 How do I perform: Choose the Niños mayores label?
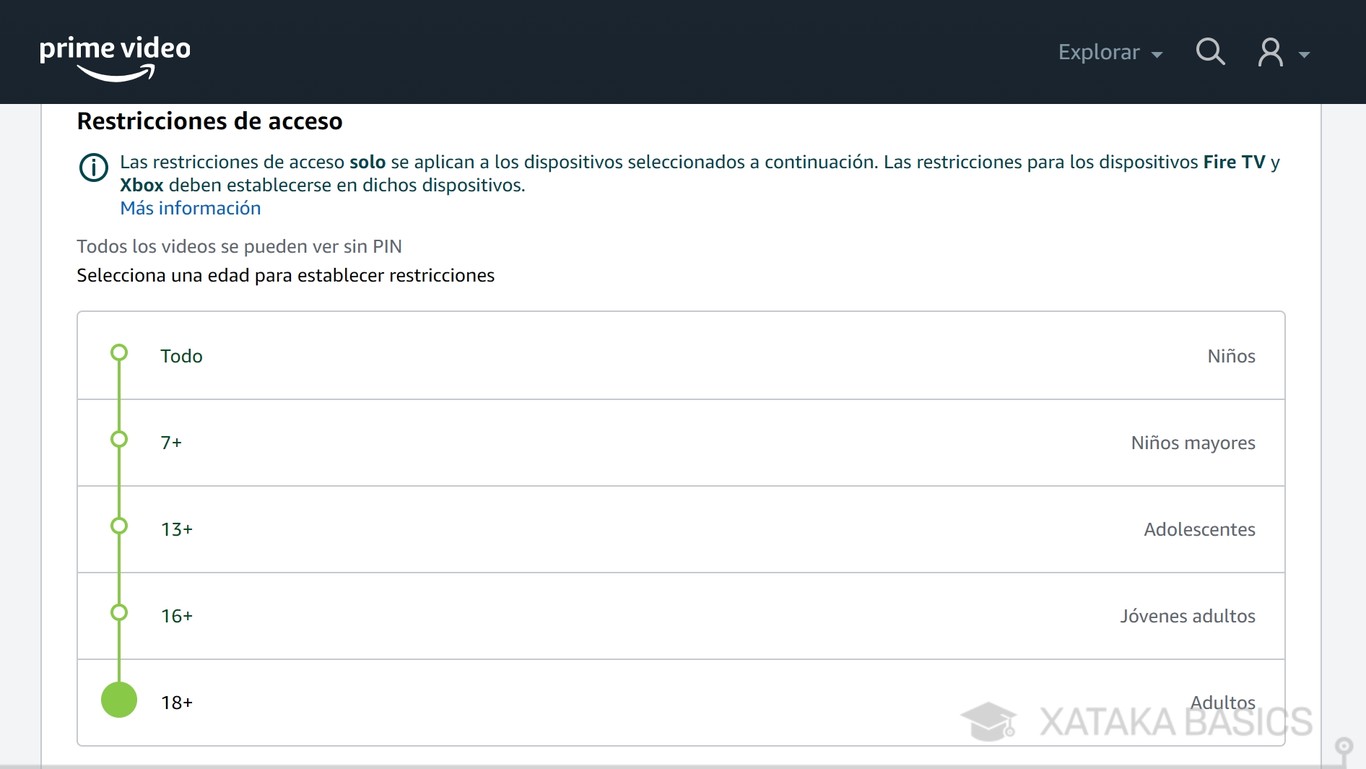(x=1192, y=443)
